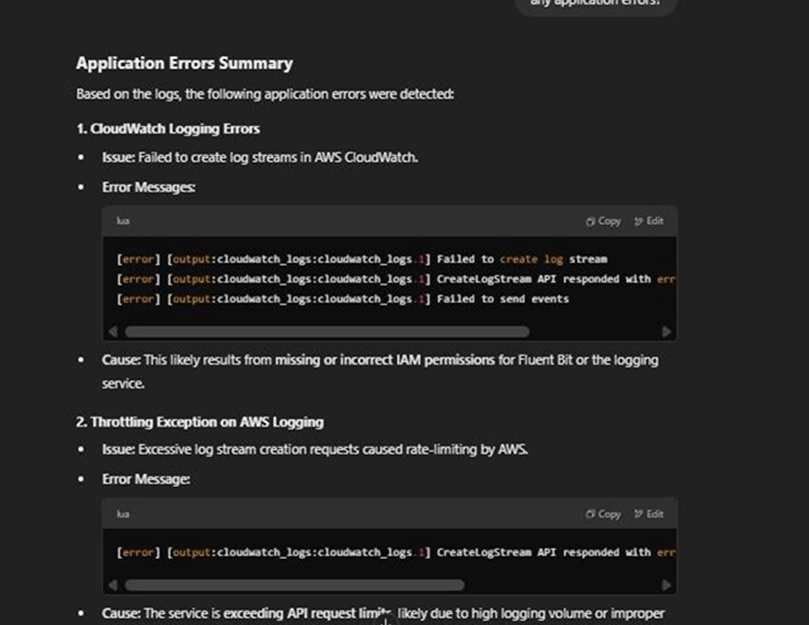Click the error line in the second code block
The height and width of the screenshot is (625, 809).
click(396, 552)
